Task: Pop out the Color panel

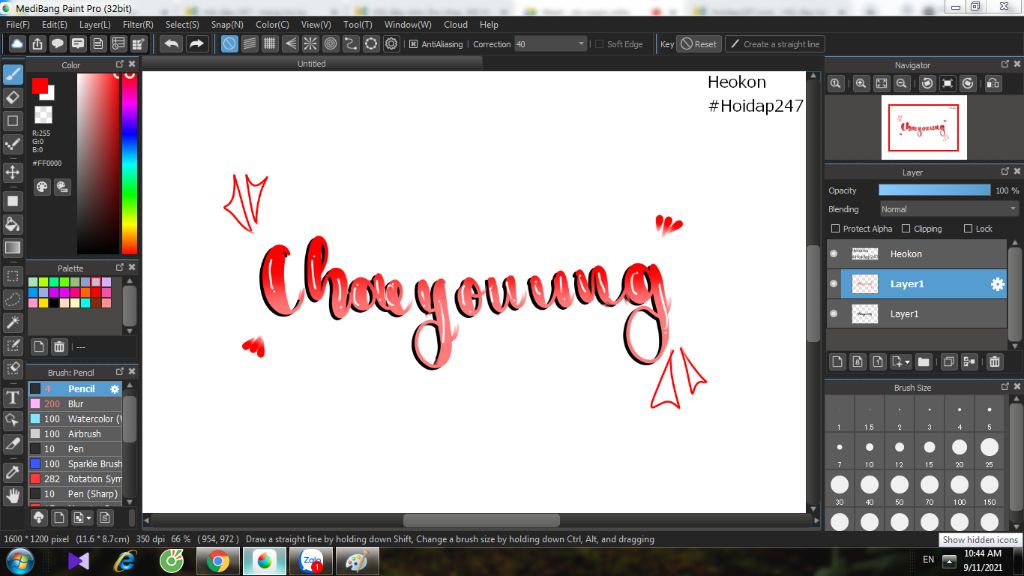Action: pos(120,64)
